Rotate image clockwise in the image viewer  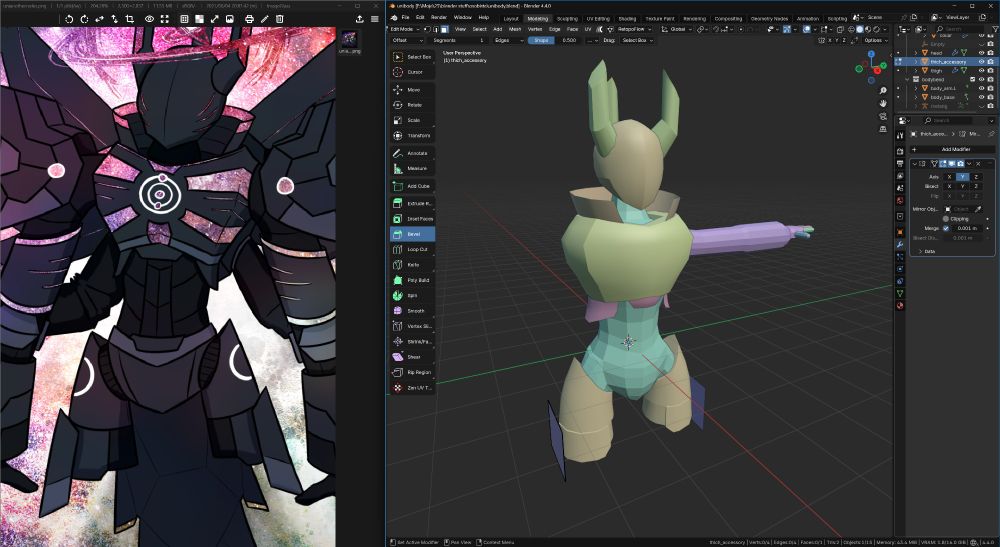click(84, 19)
